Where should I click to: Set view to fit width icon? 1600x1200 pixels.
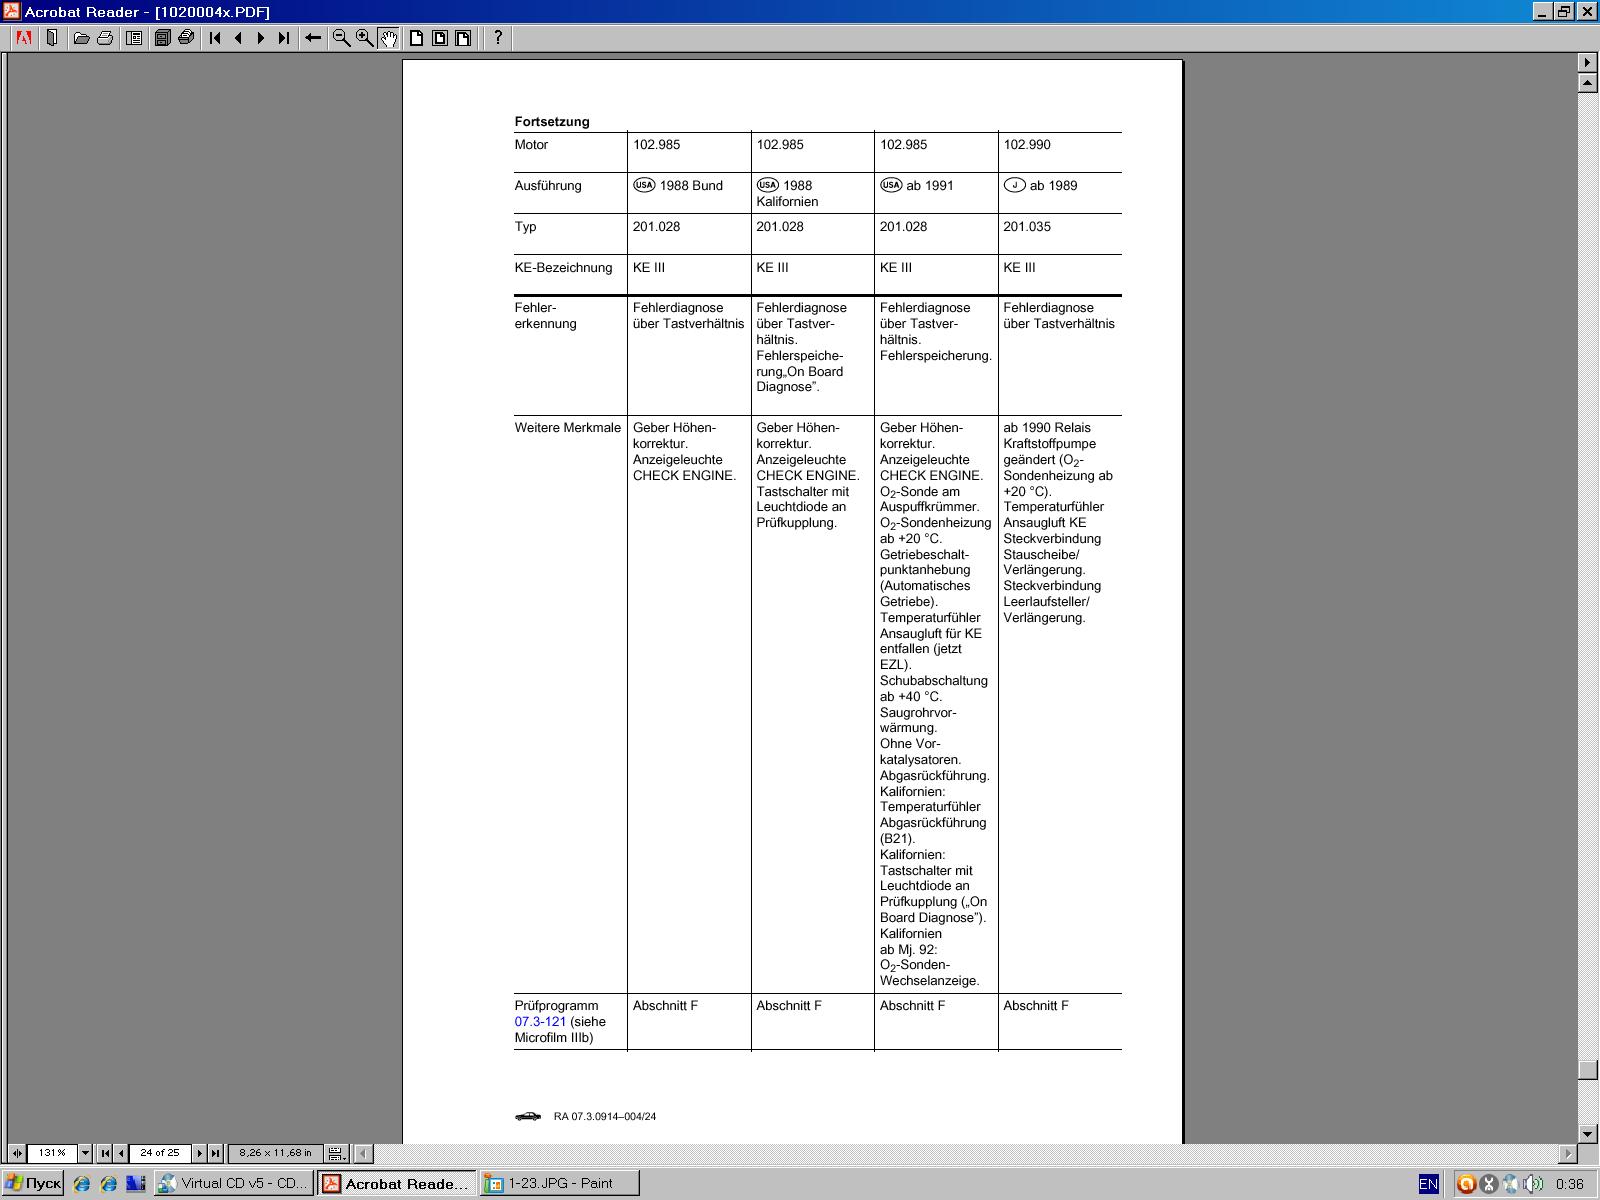(463, 38)
